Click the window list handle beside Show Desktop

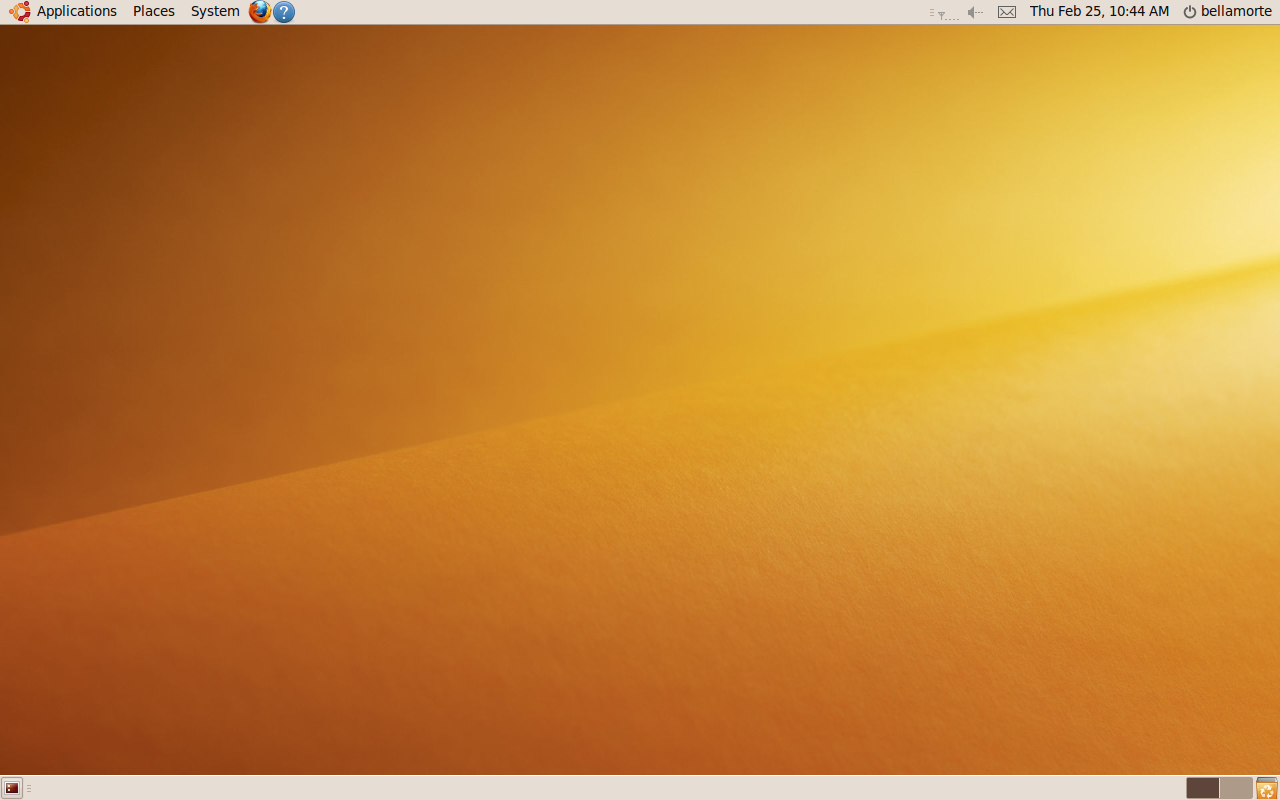29,788
